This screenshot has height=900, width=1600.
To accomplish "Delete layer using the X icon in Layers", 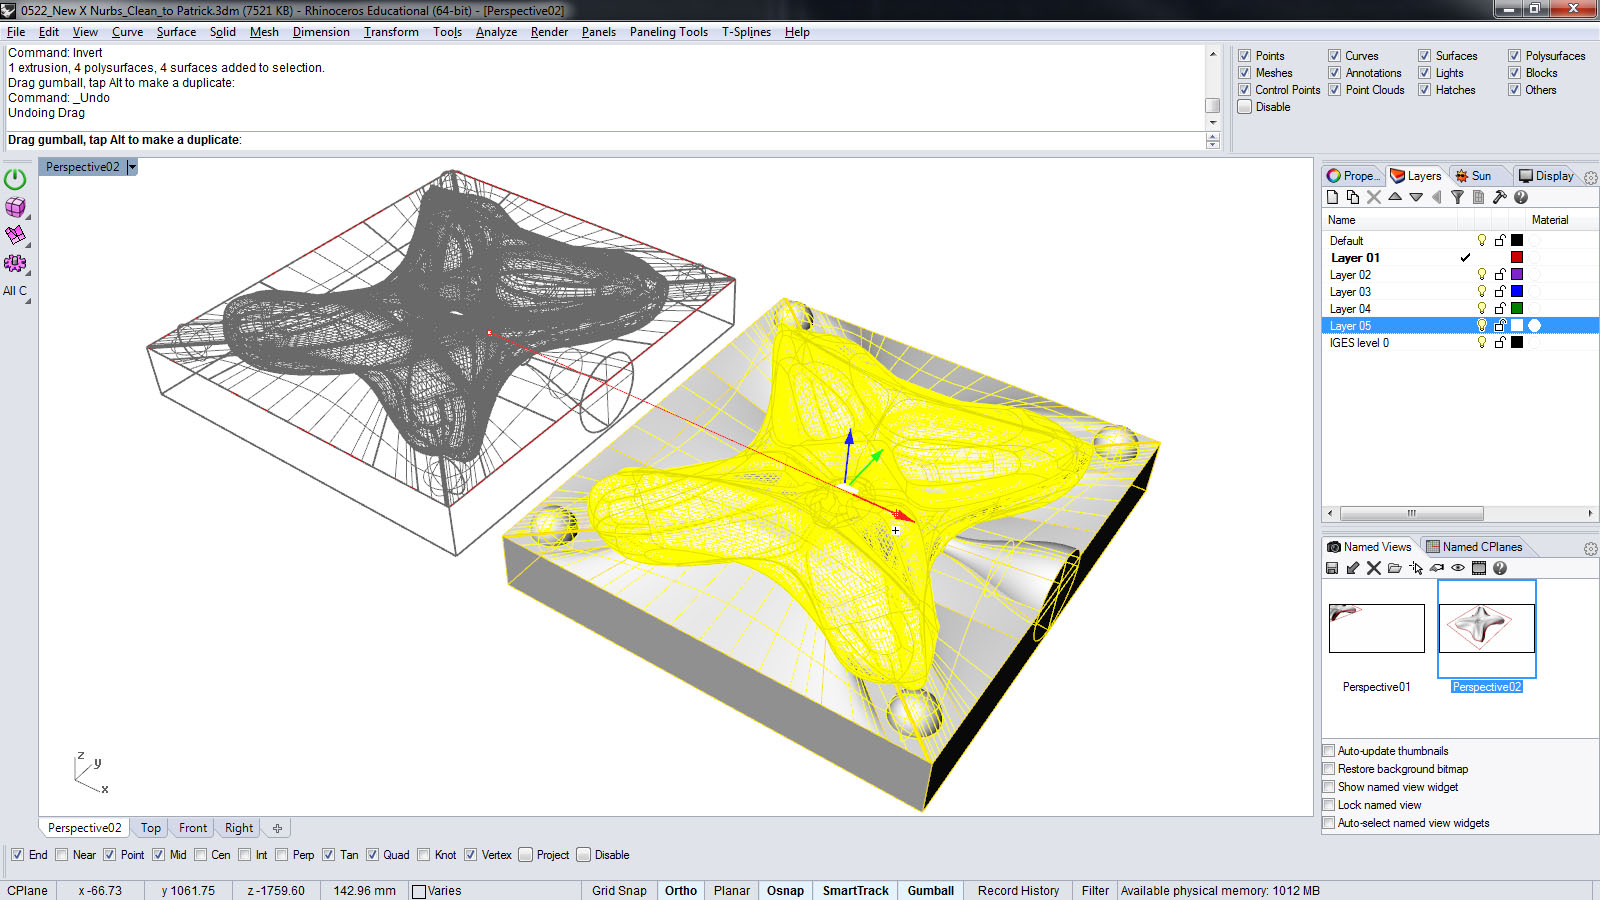I will [x=1374, y=197].
